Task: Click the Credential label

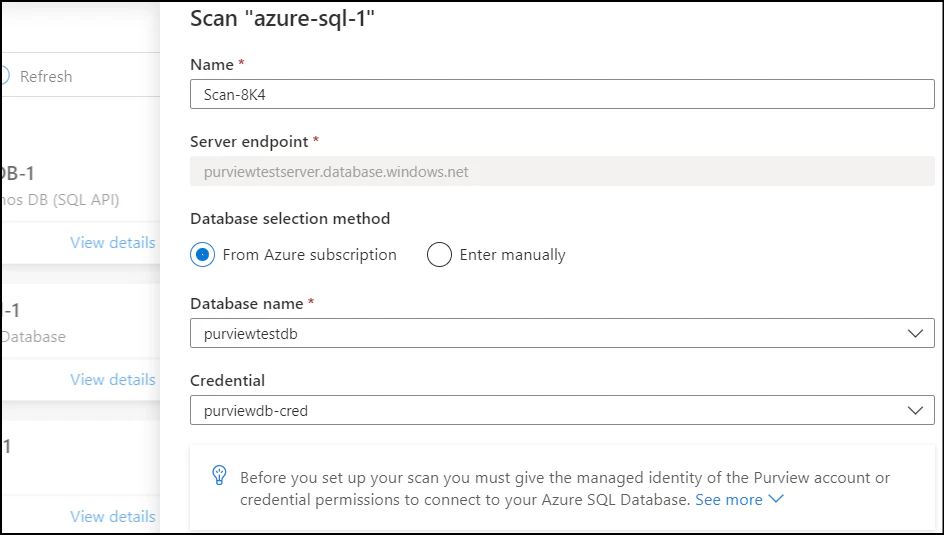Action: tap(228, 380)
